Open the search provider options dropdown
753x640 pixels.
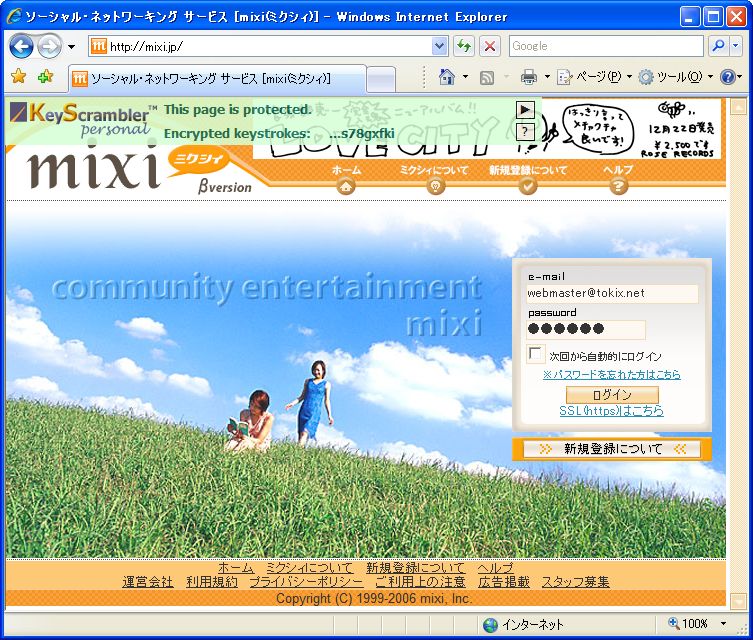736,46
